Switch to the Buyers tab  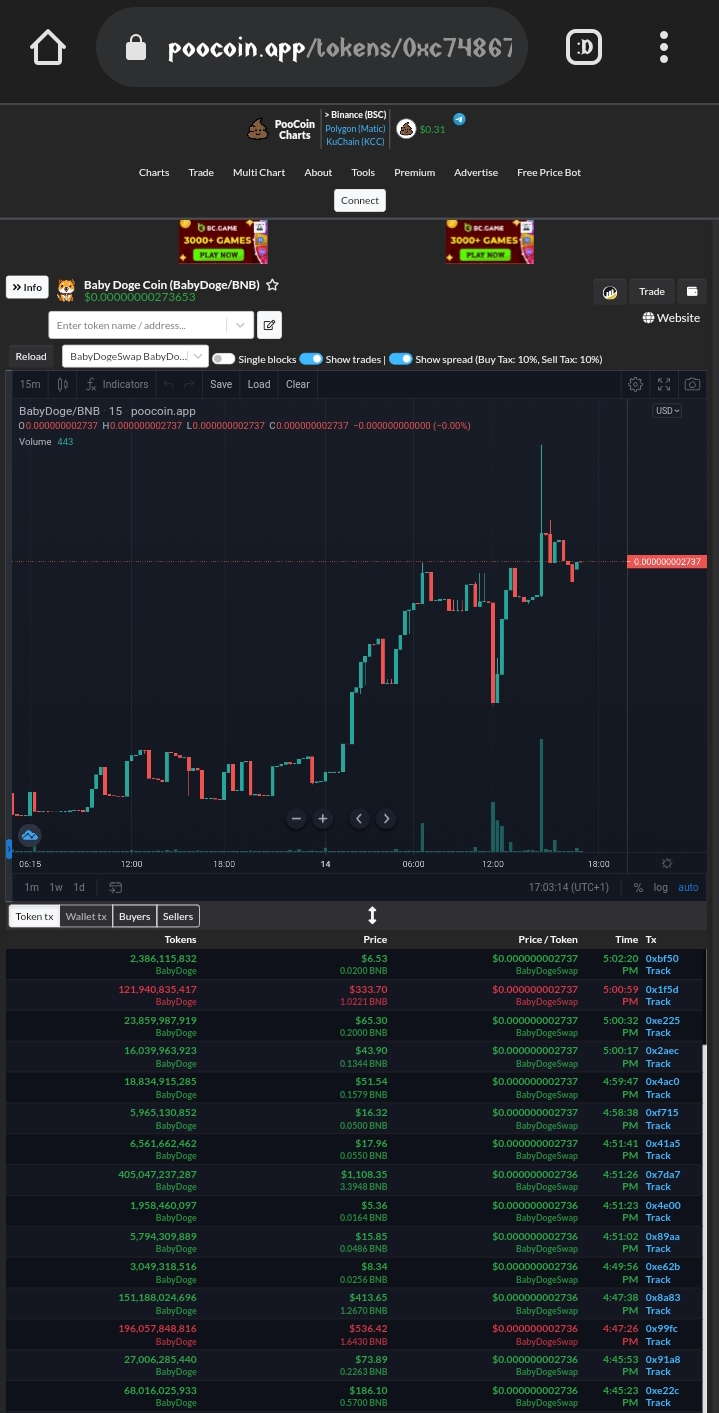pyautogui.click(x=135, y=916)
